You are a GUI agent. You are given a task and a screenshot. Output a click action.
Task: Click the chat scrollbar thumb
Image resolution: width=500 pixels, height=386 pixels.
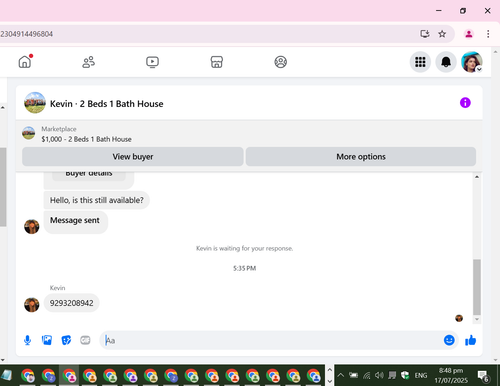477,287
